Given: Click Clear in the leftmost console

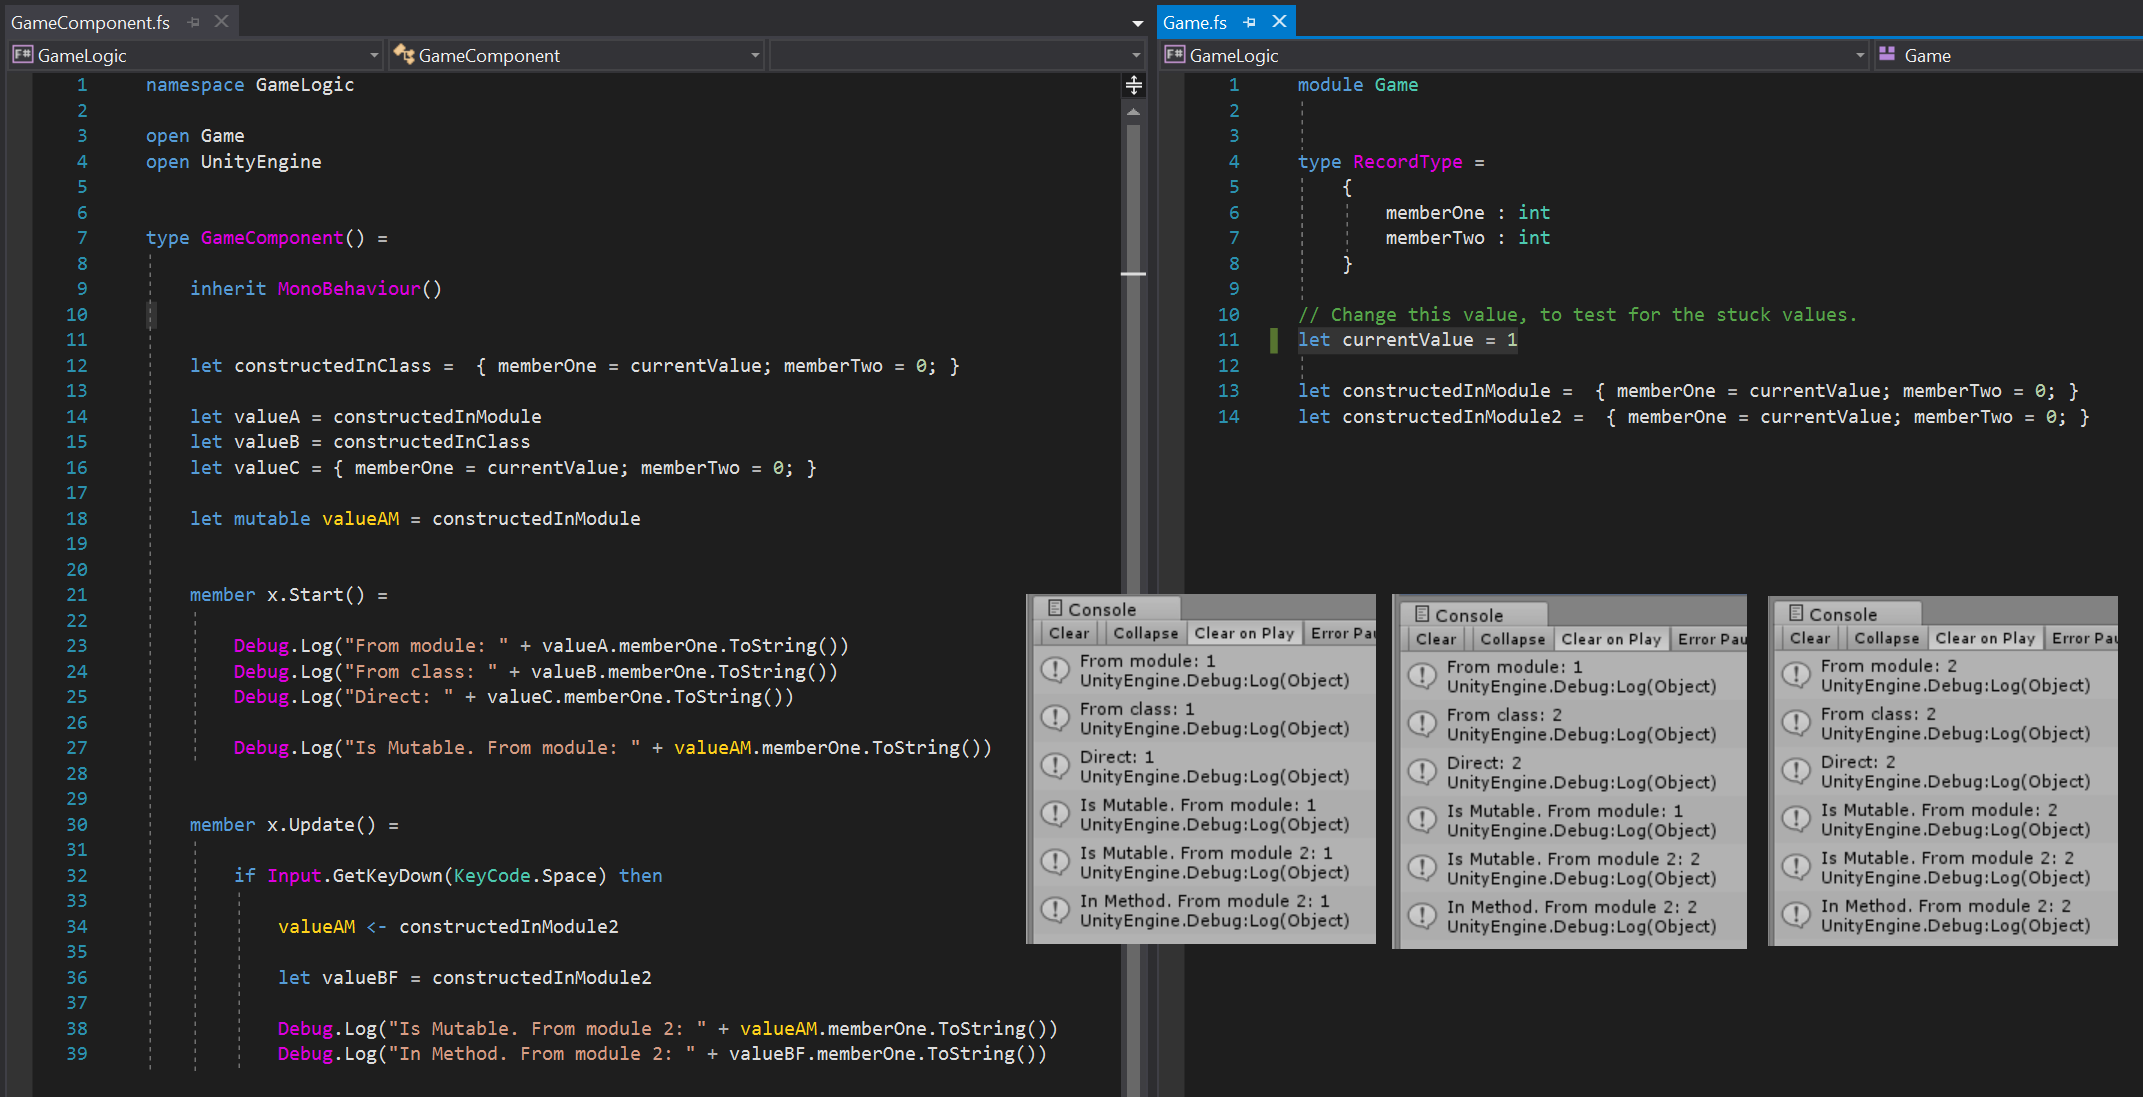Looking at the screenshot, I should [x=1067, y=632].
